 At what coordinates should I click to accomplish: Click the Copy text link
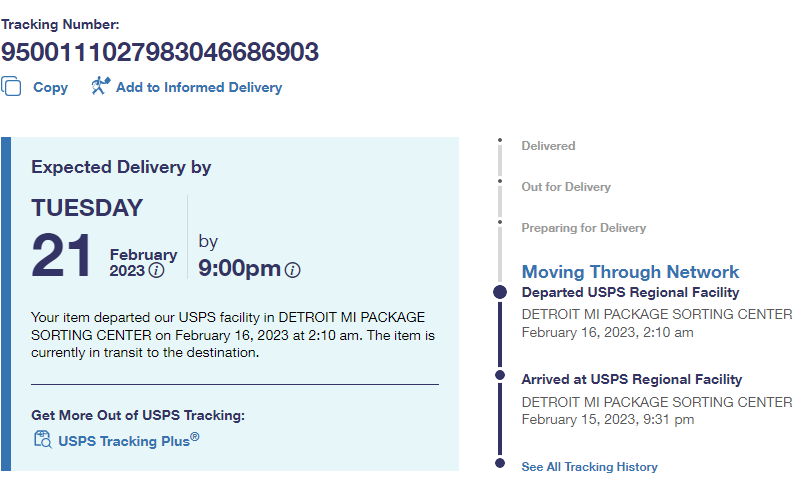50,87
